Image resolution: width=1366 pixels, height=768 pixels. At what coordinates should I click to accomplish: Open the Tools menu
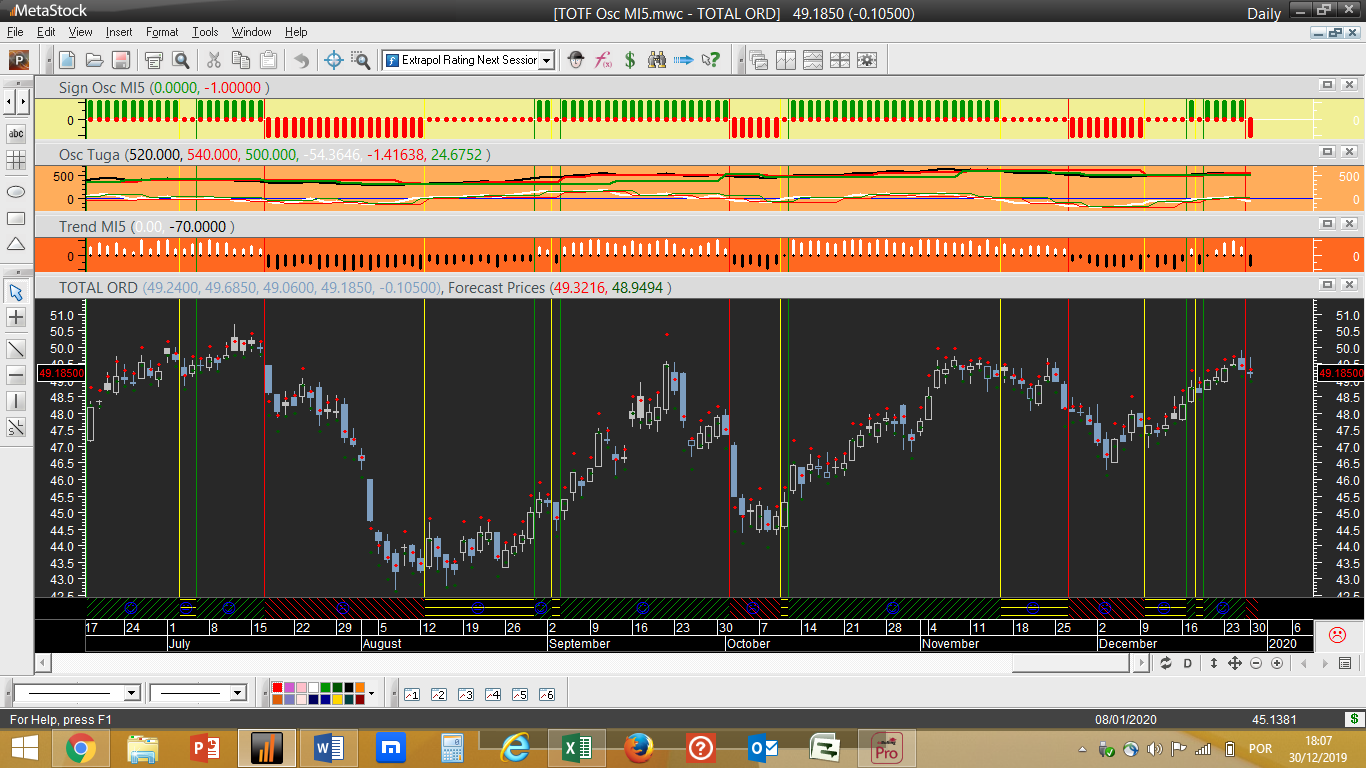point(205,32)
